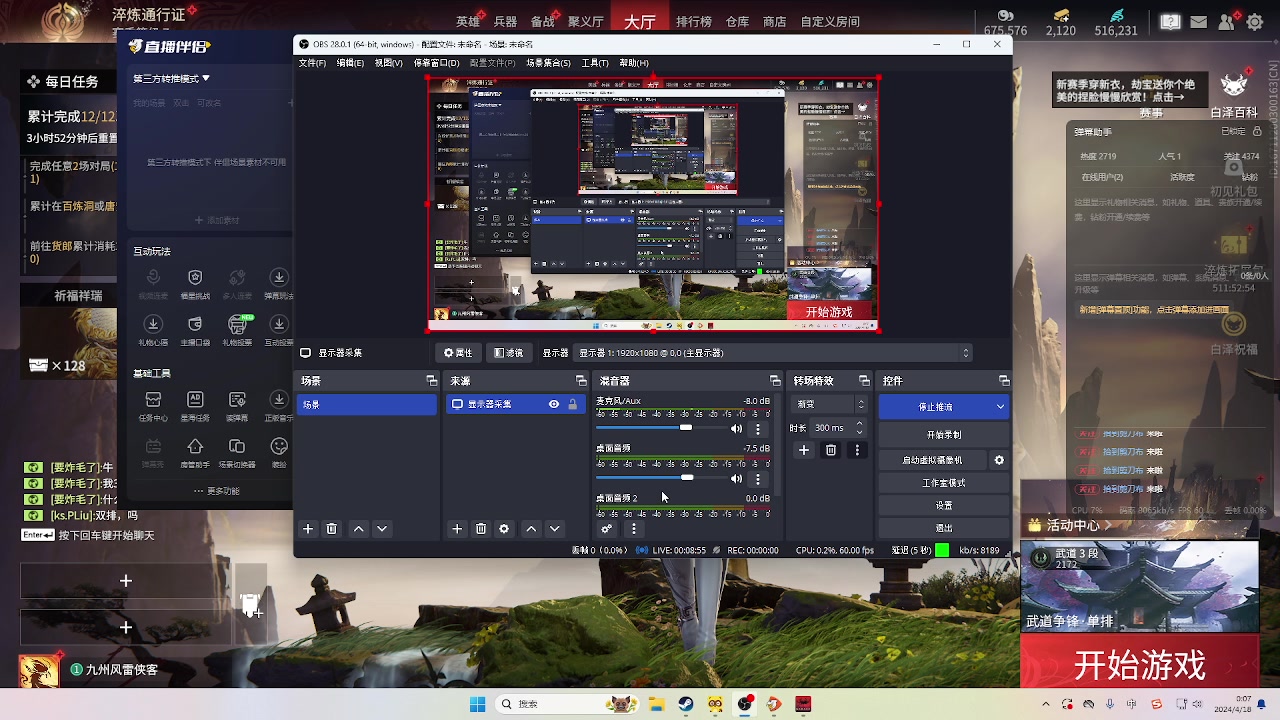Open OBS 设置 settings button
The width and height of the screenshot is (1280, 720).
(x=944, y=506)
